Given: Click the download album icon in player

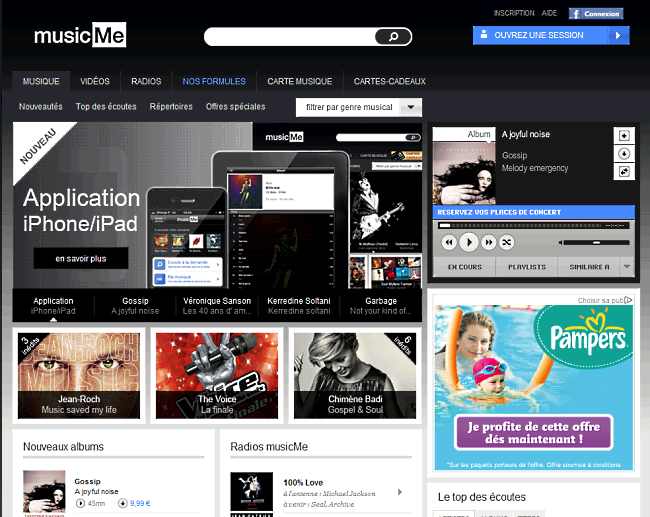Looking at the screenshot, I should 624,154.
